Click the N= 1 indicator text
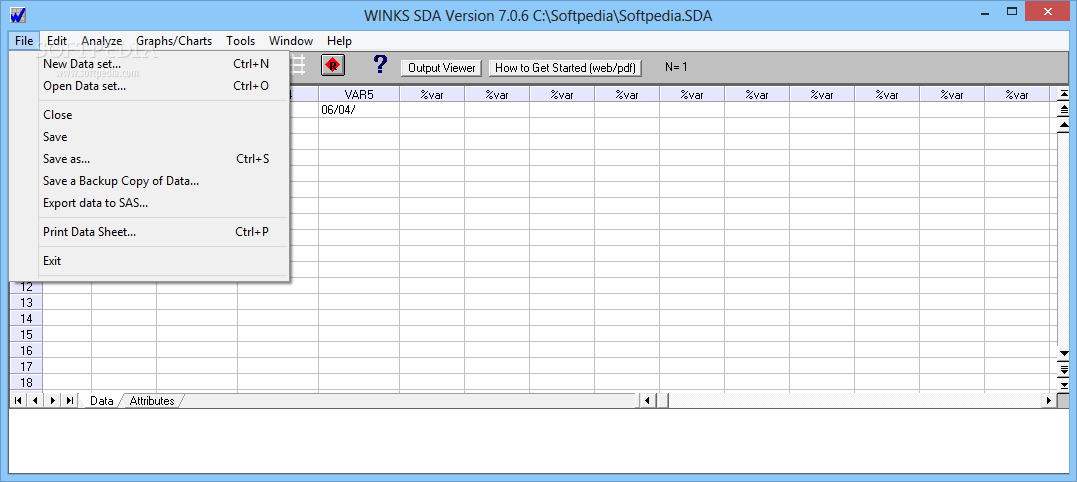The width and height of the screenshot is (1077, 482). tap(676, 67)
